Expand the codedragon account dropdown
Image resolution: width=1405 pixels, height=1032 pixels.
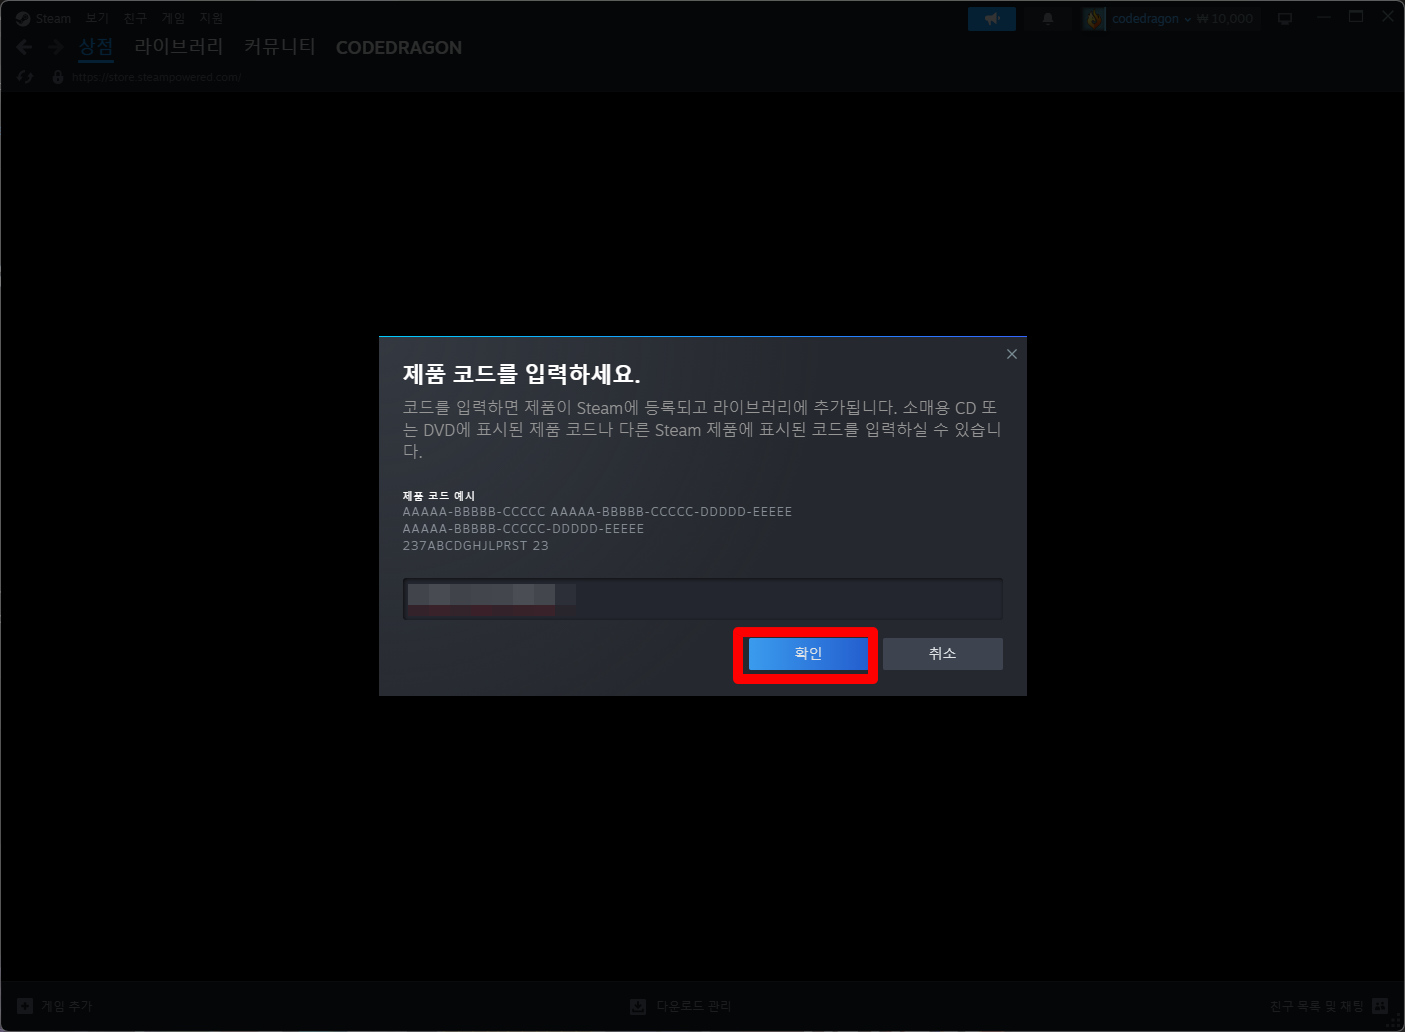click(x=1152, y=19)
